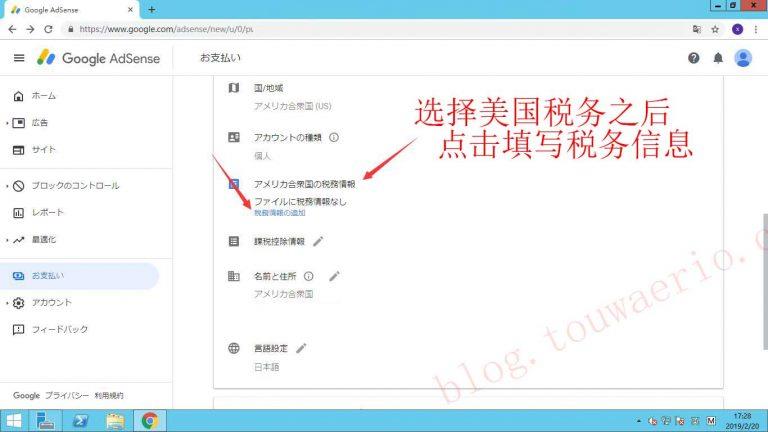The image size is (768, 432).
Task: Click the 国/地域 map icon
Action: 234,88
